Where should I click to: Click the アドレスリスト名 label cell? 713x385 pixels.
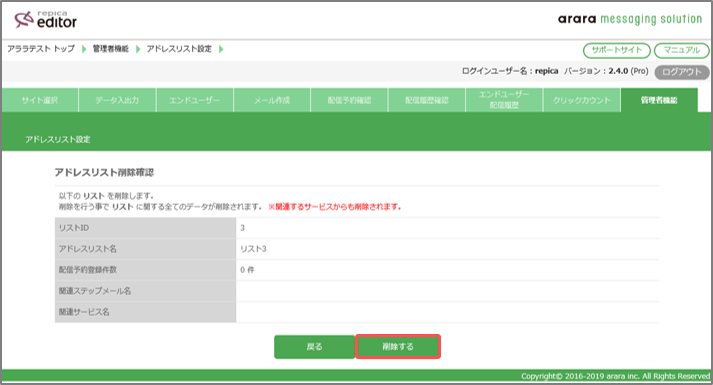(x=146, y=249)
